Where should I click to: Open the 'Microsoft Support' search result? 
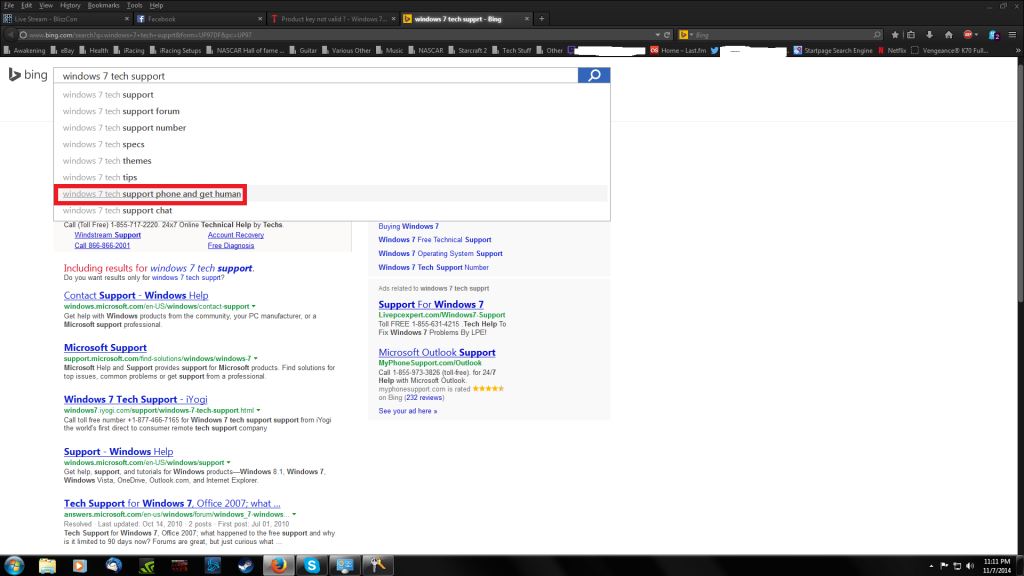tap(105, 347)
